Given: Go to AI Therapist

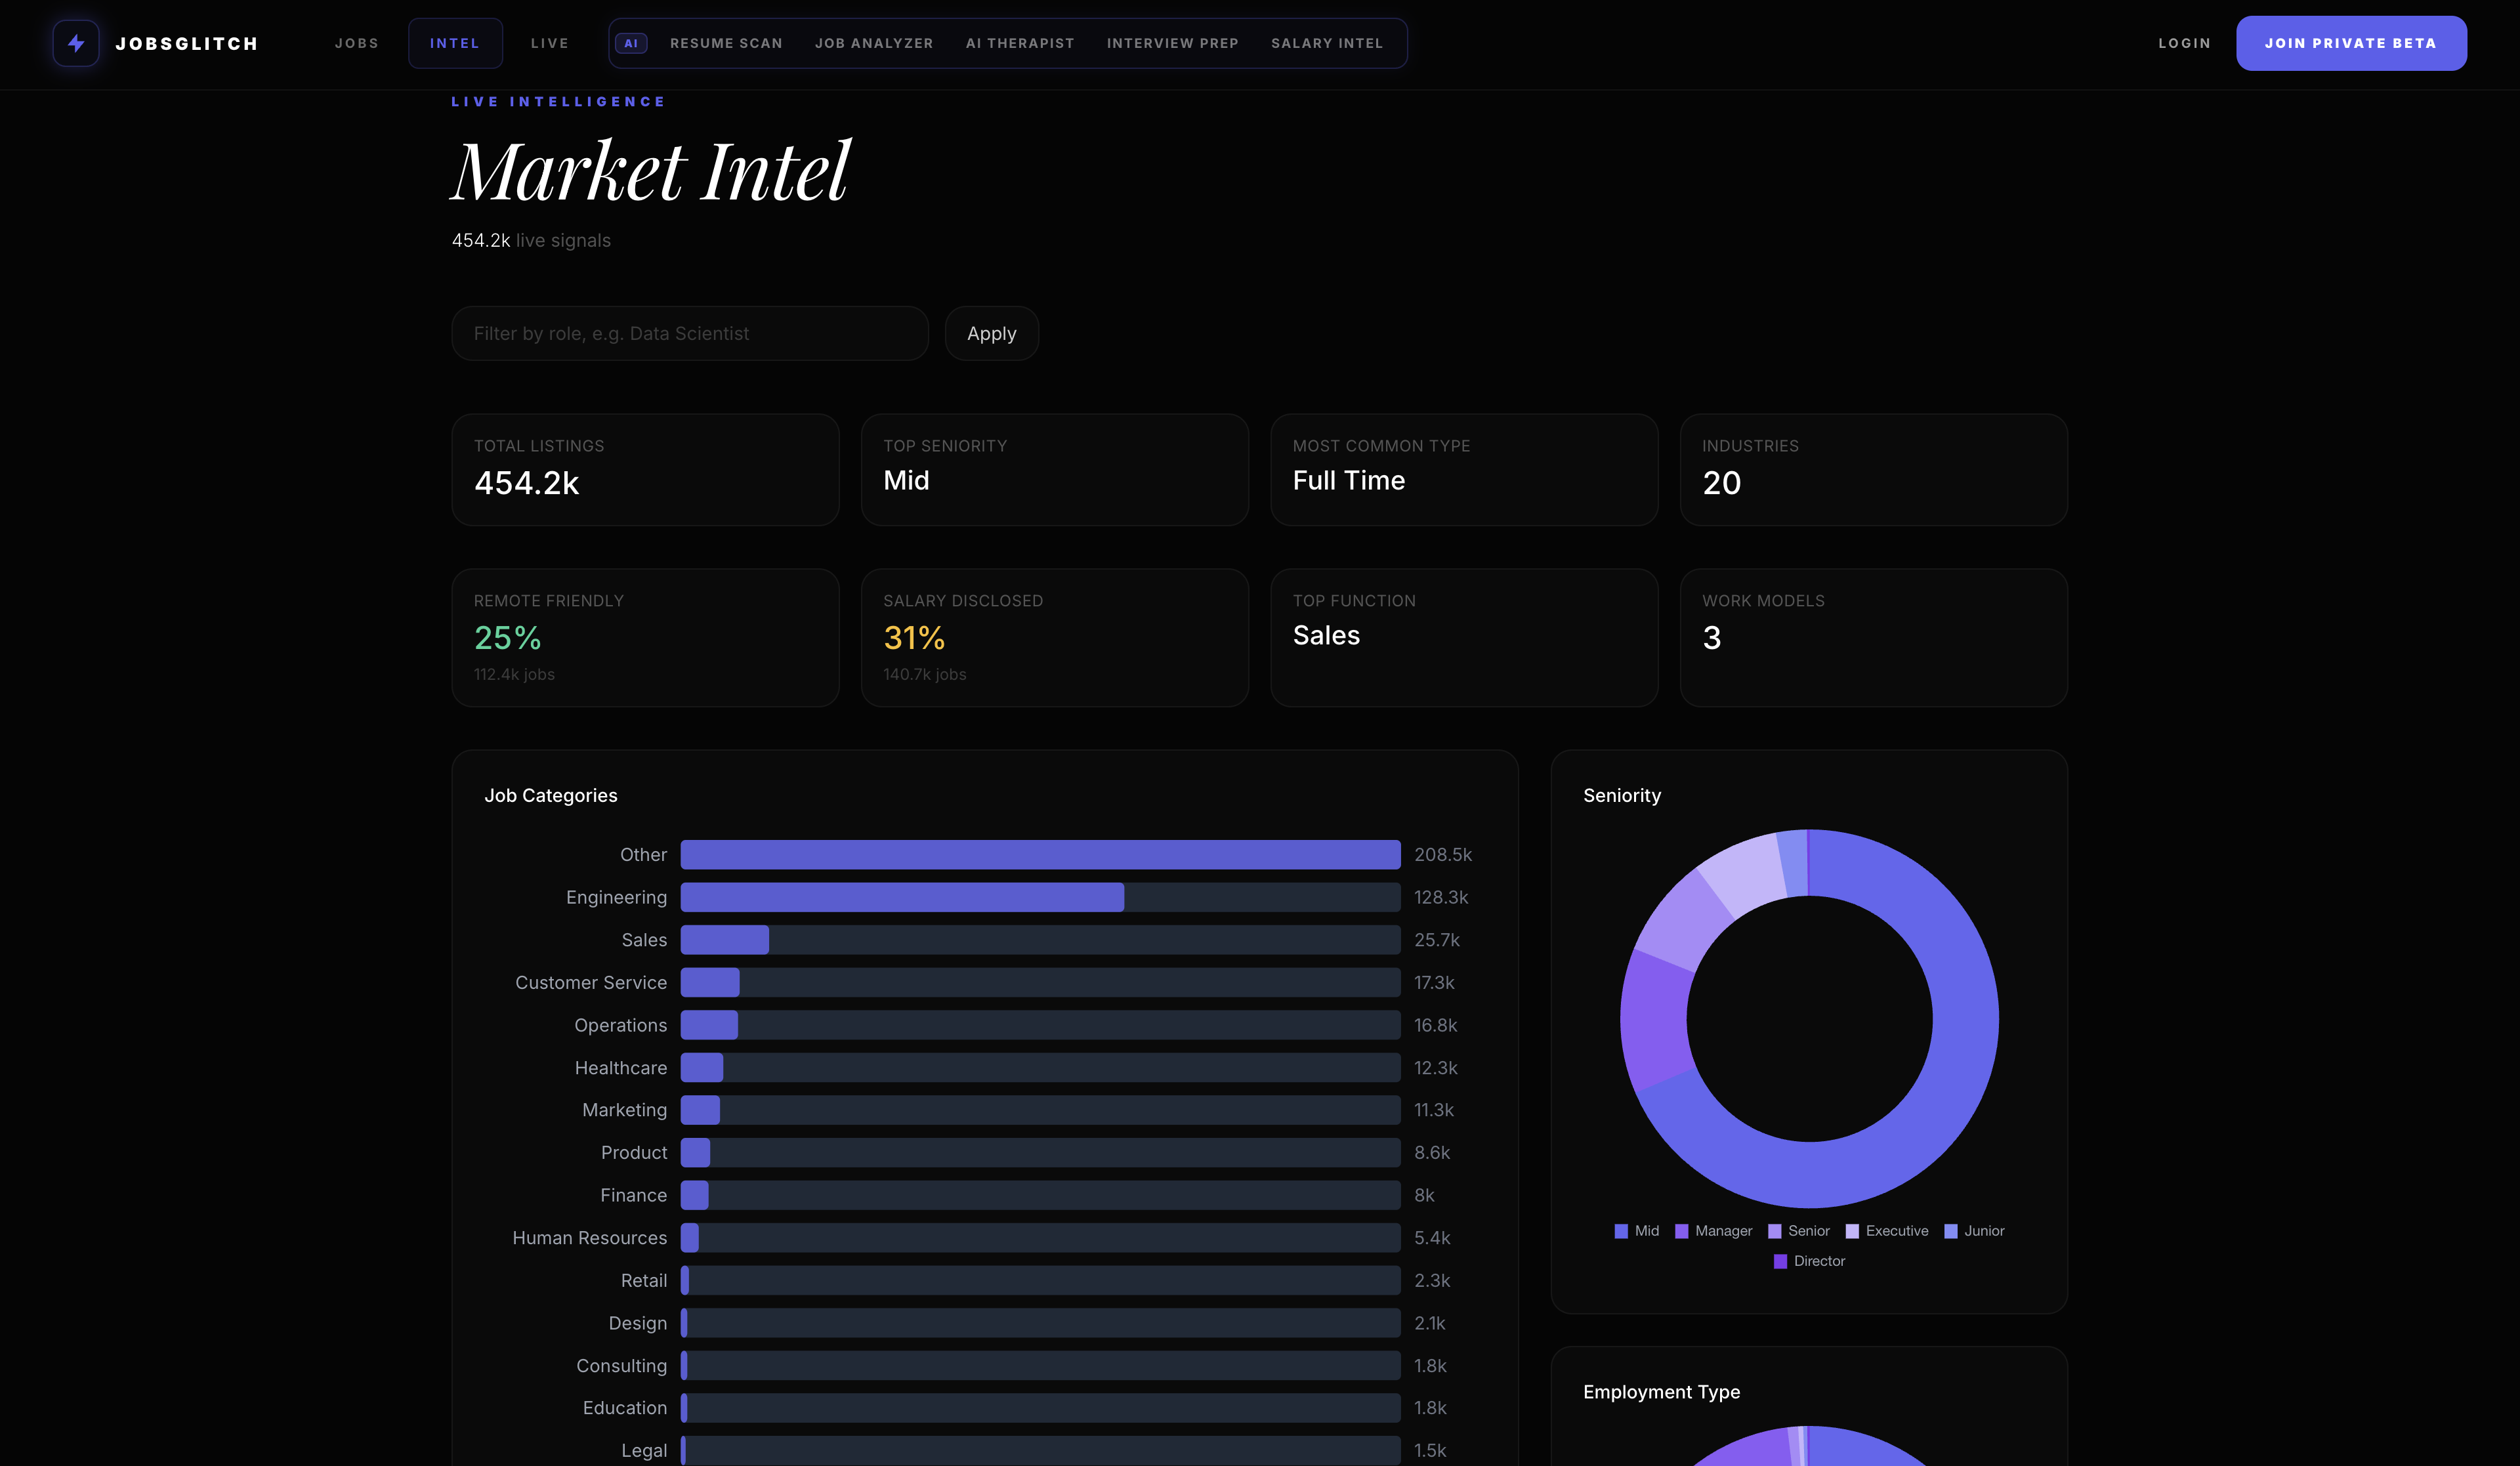Looking at the screenshot, I should (1019, 43).
